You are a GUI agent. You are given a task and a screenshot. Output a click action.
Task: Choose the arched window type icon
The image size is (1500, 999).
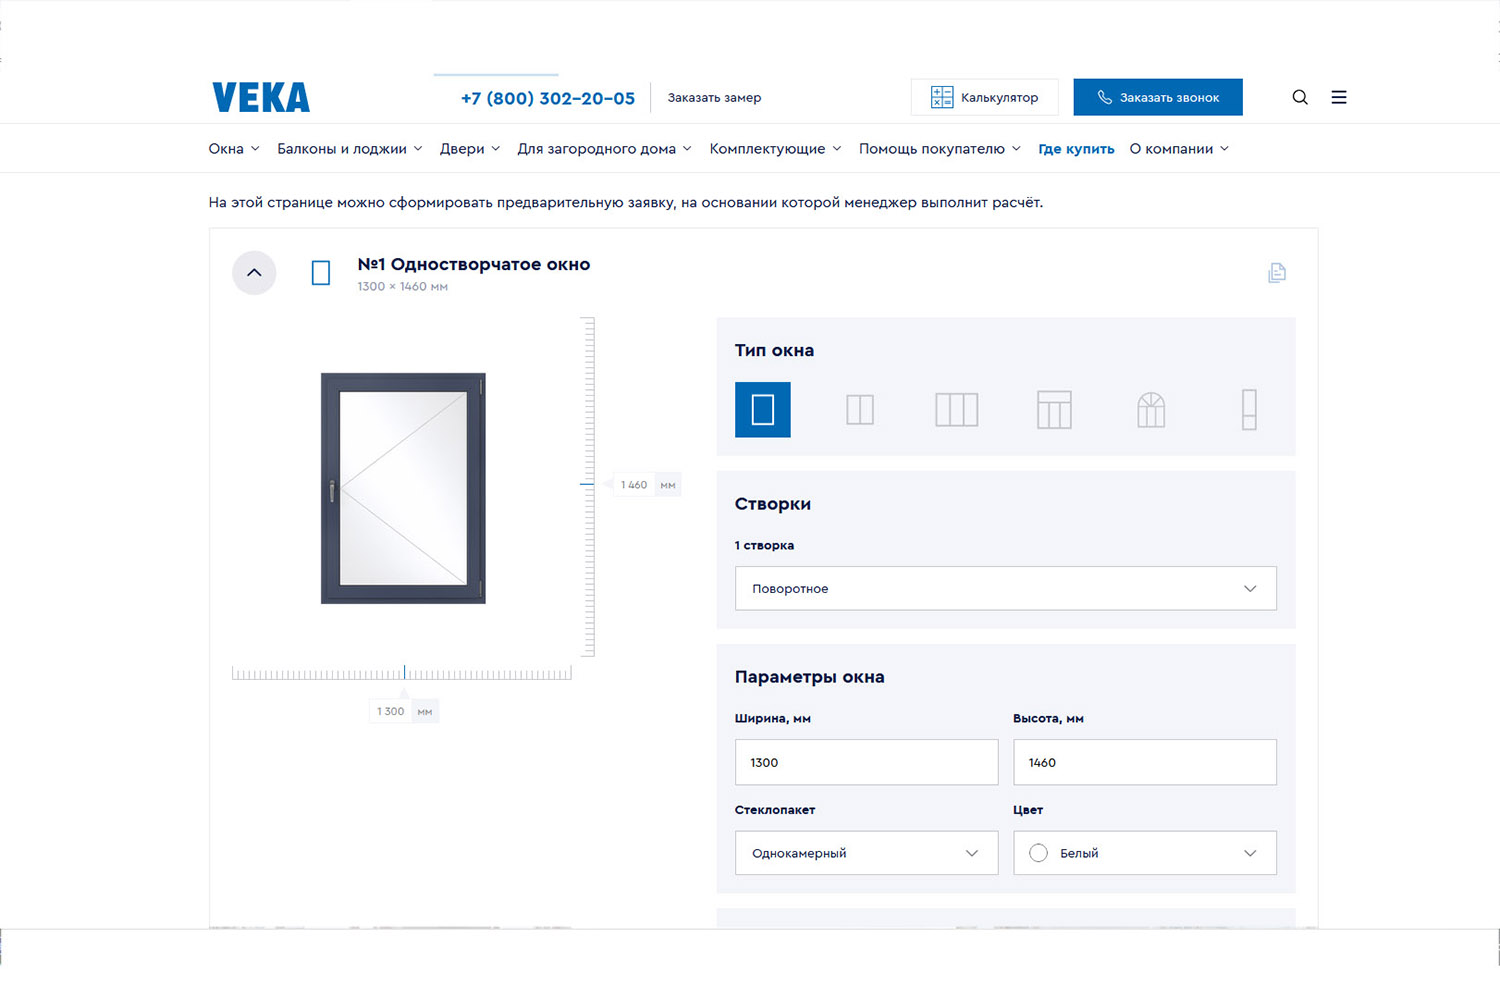coord(1151,409)
